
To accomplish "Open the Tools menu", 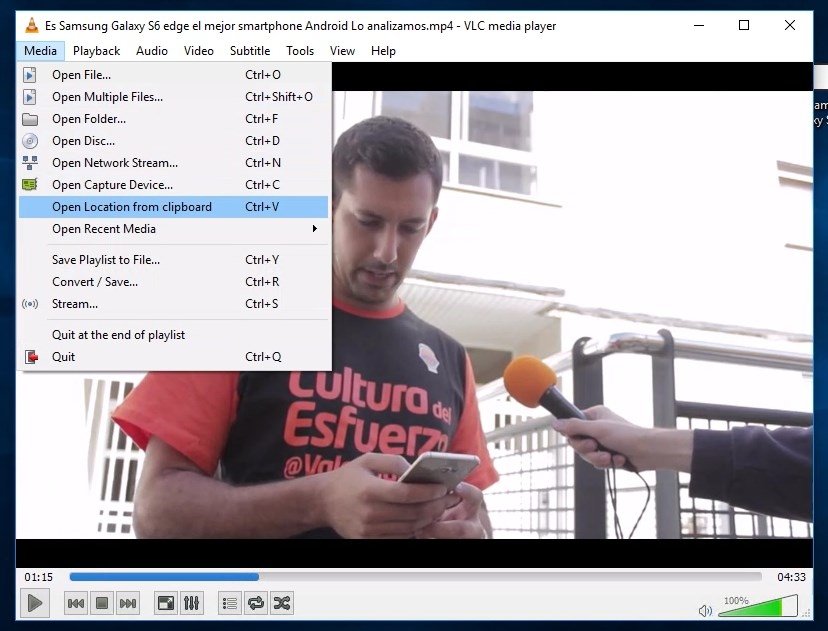I will (x=300, y=51).
